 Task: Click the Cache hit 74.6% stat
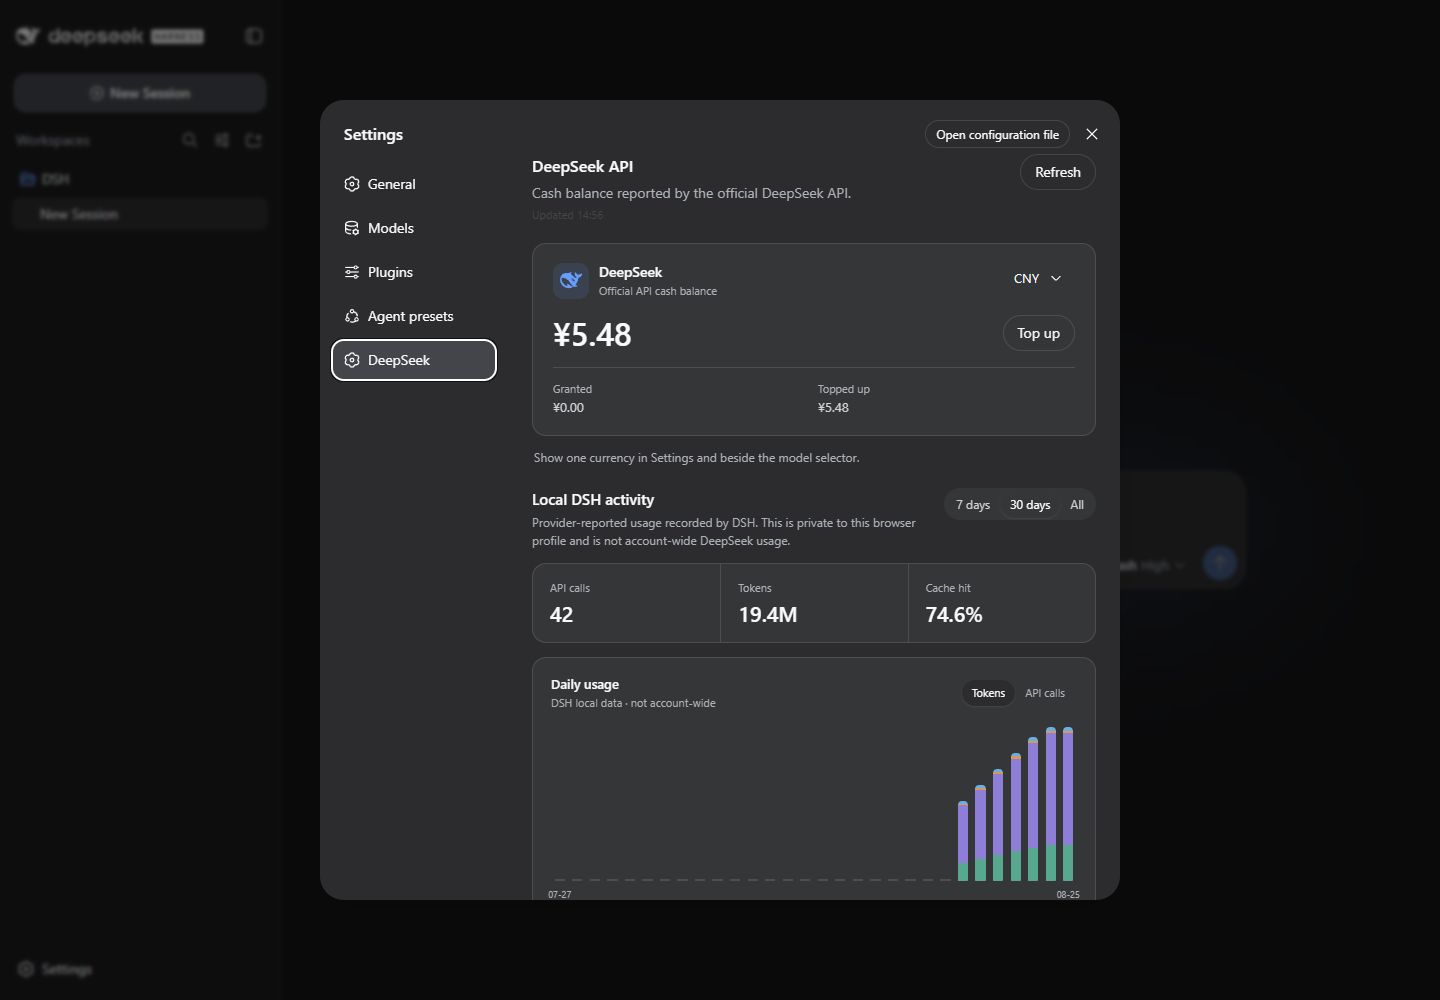click(x=1001, y=603)
